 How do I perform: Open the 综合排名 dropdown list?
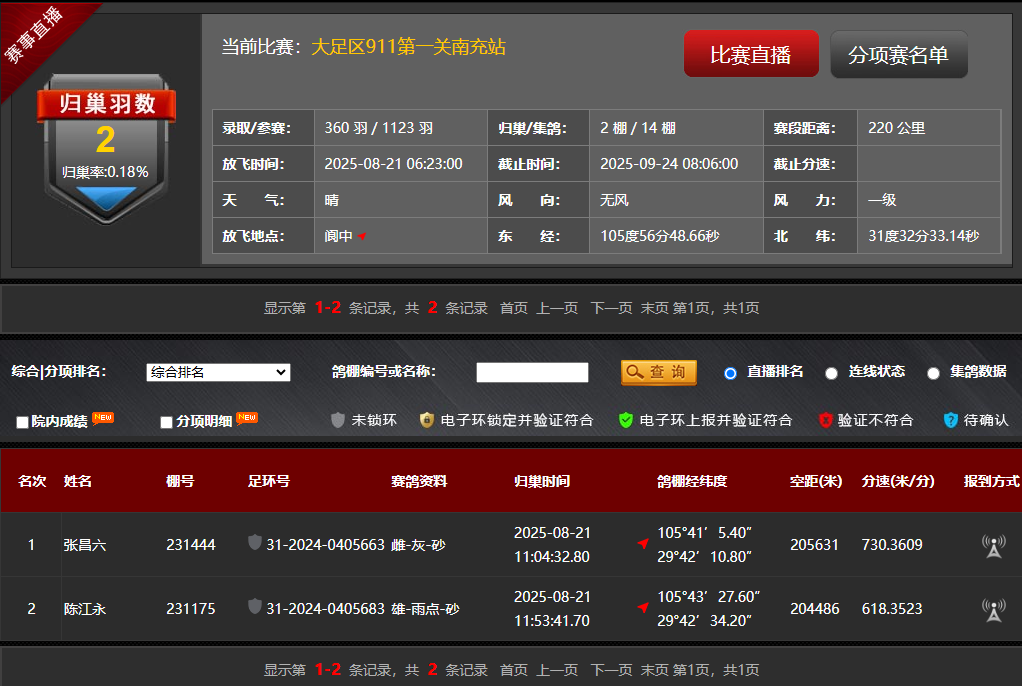pos(218,372)
